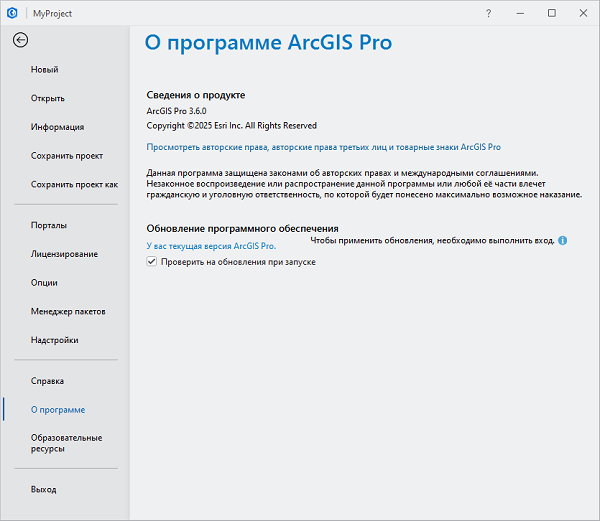
Task: Click the 'Сведения о продукте' heading
Action: pos(196,95)
